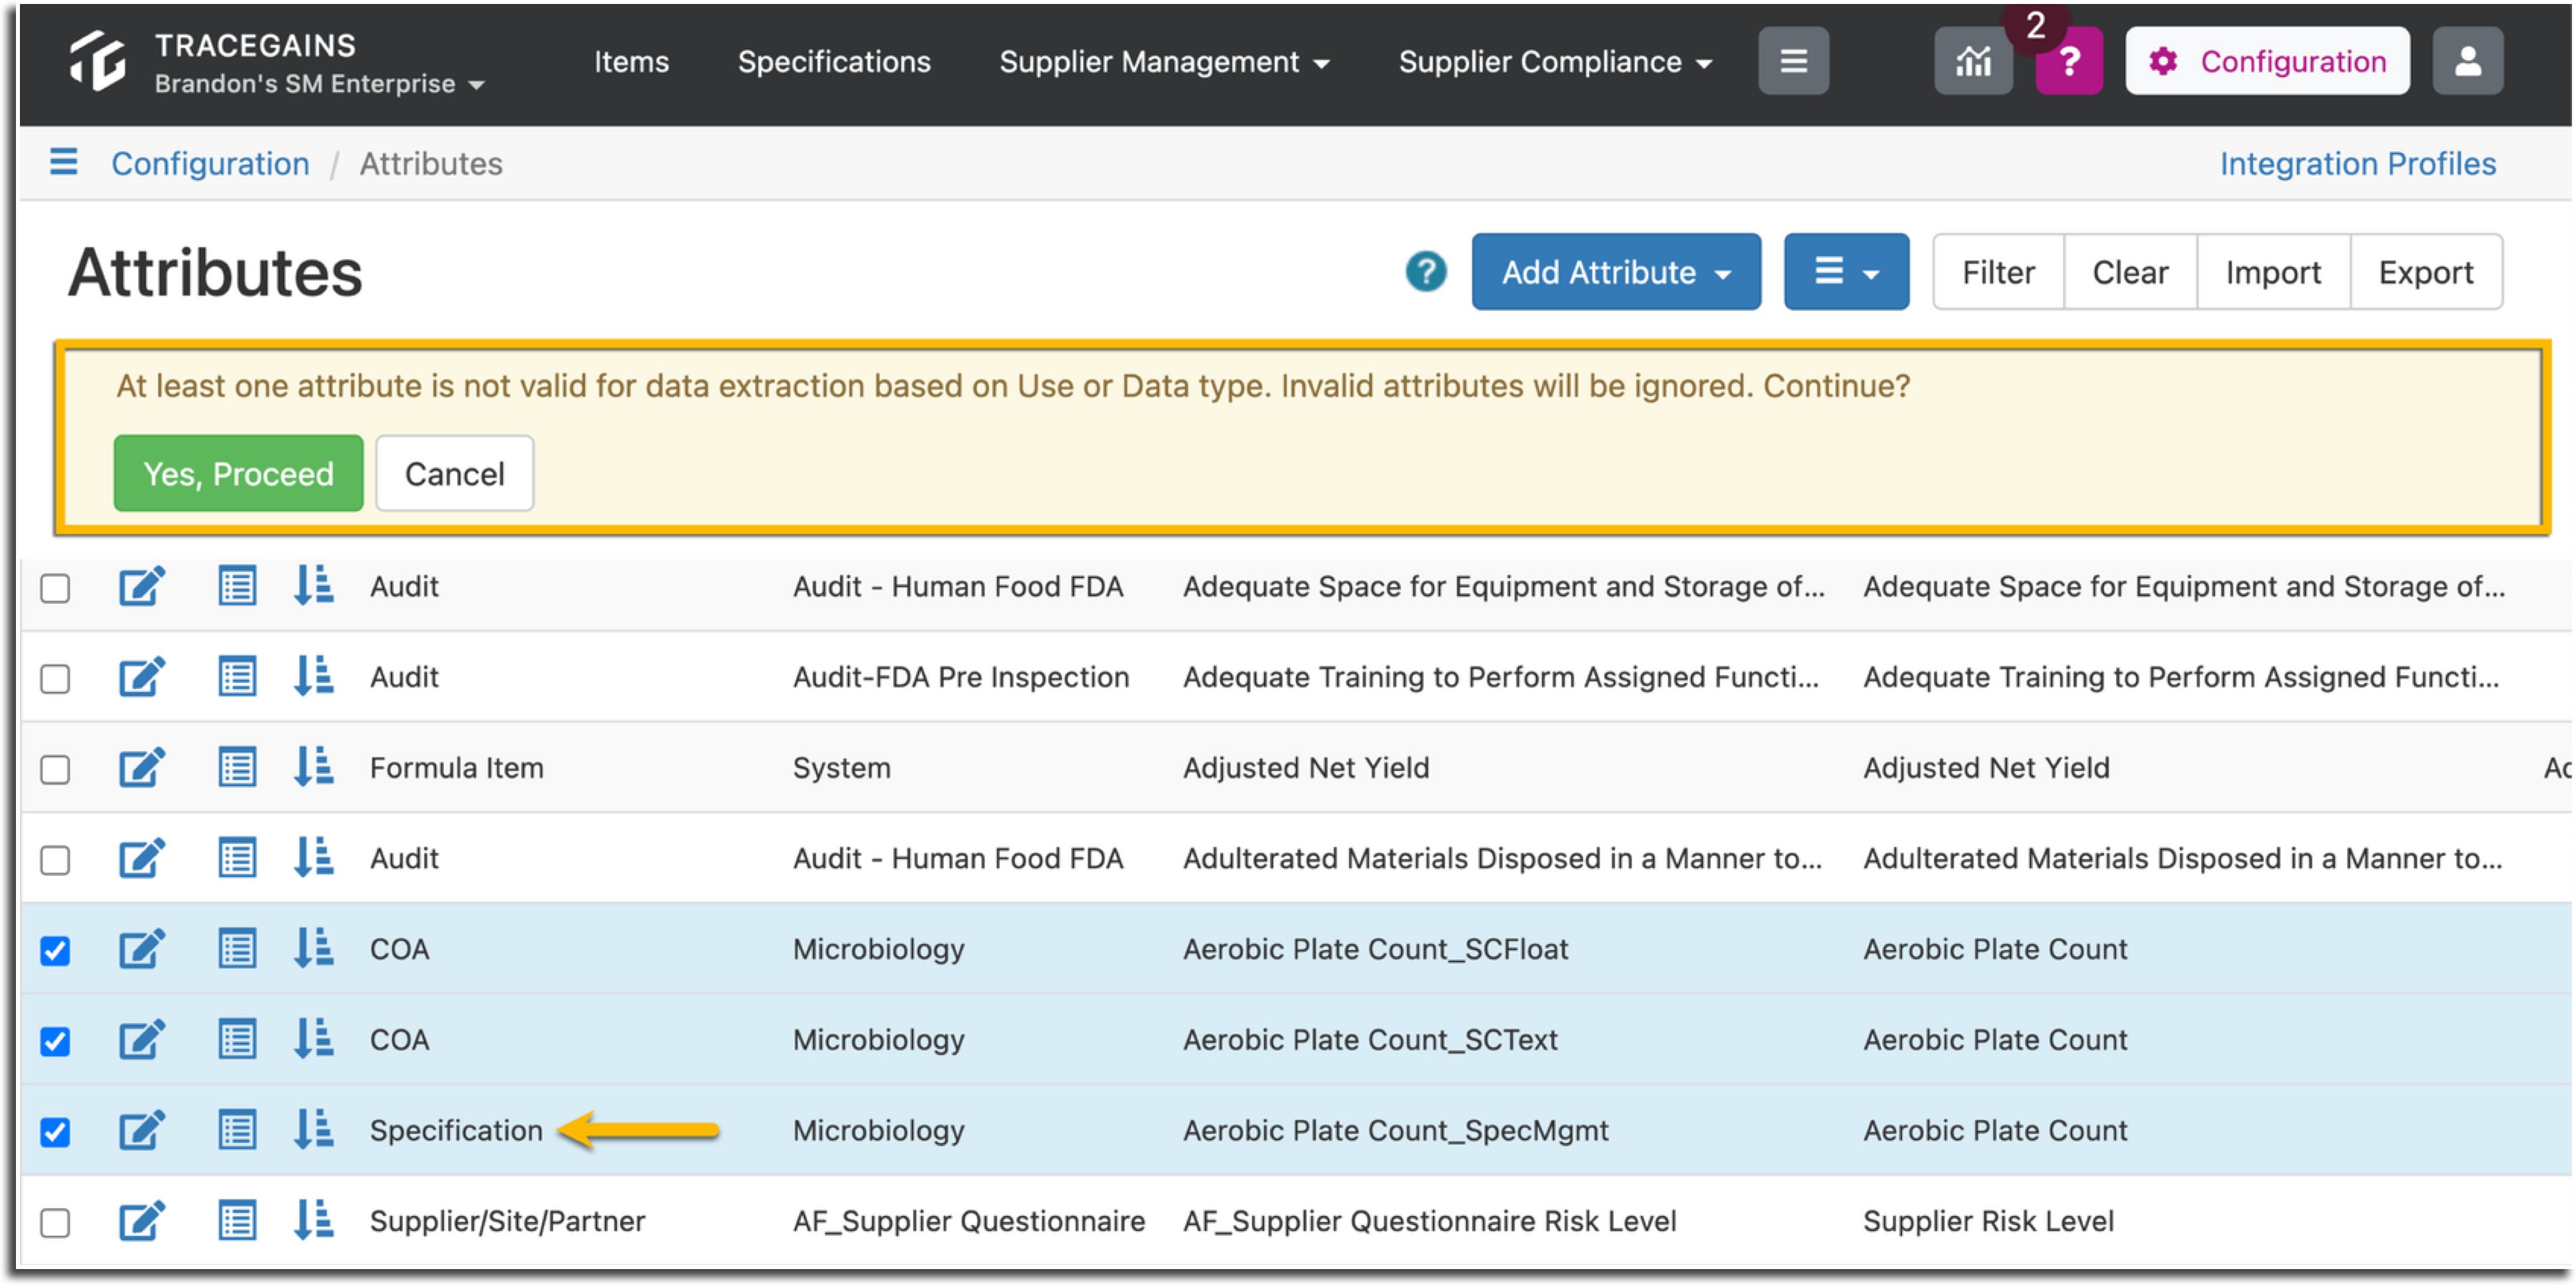Cancel the data extraction warning

pyautogui.click(x=454, y=473)
